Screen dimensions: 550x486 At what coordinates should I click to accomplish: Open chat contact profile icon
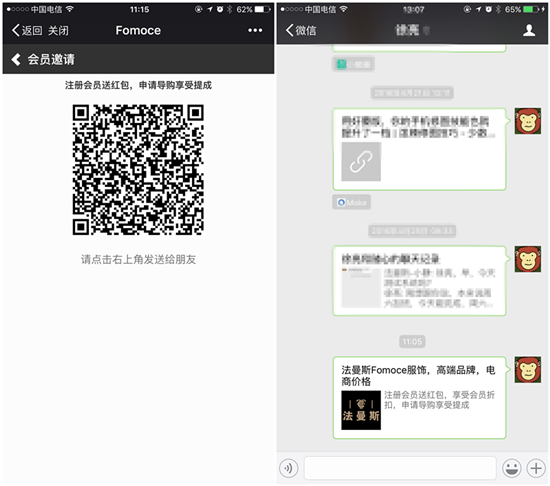pyautogui.click(x=529, y=31)
